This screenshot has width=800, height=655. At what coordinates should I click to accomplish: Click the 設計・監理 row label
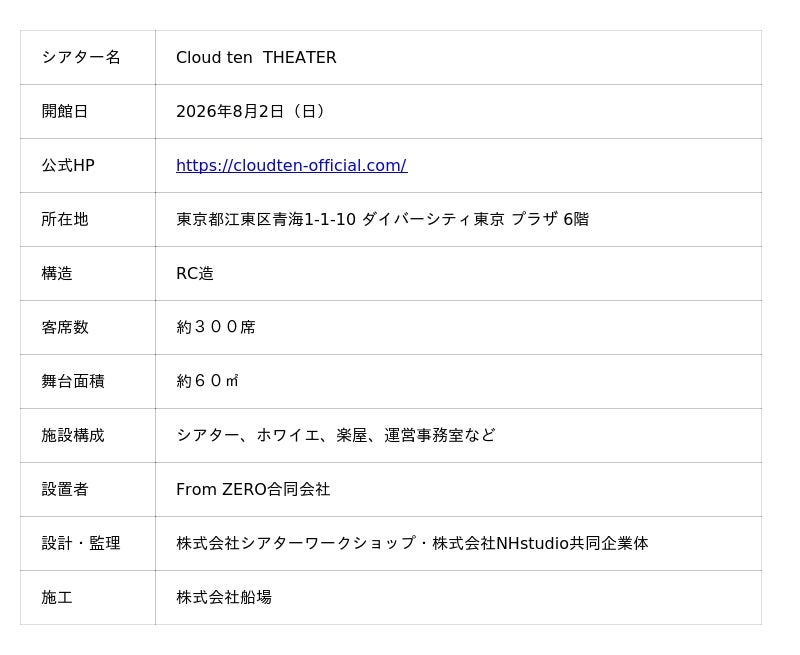coord(81,543)
